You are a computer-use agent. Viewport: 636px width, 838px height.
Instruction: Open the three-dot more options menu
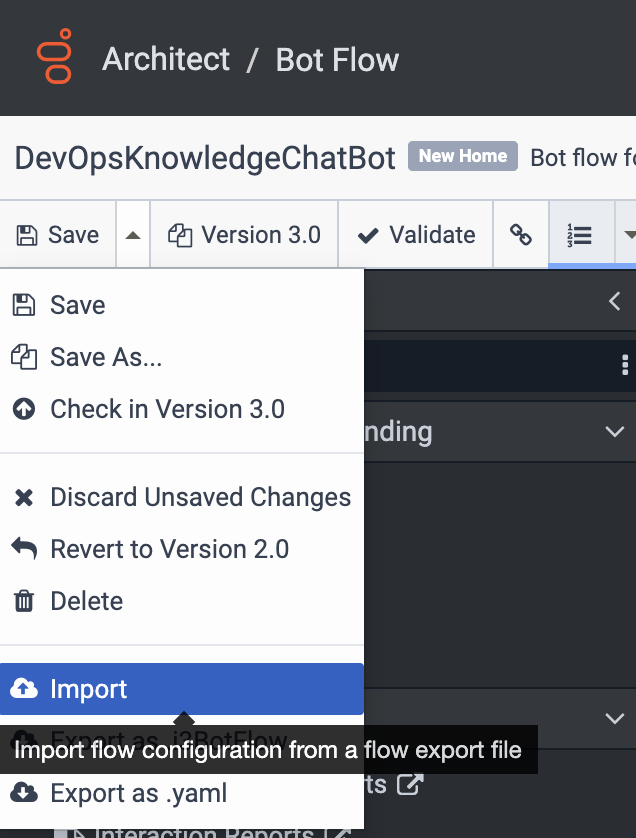tap(625, 365)
